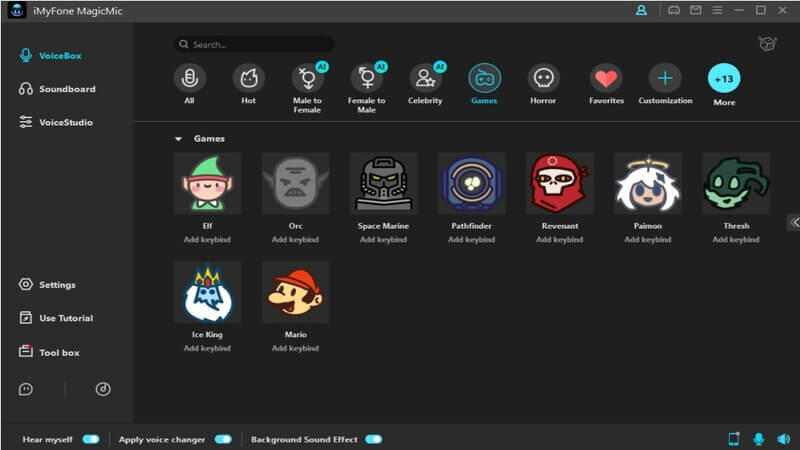Select the Celebrity voices category
Viewport: 800px width, 450px height.
[x=426, y=84]
